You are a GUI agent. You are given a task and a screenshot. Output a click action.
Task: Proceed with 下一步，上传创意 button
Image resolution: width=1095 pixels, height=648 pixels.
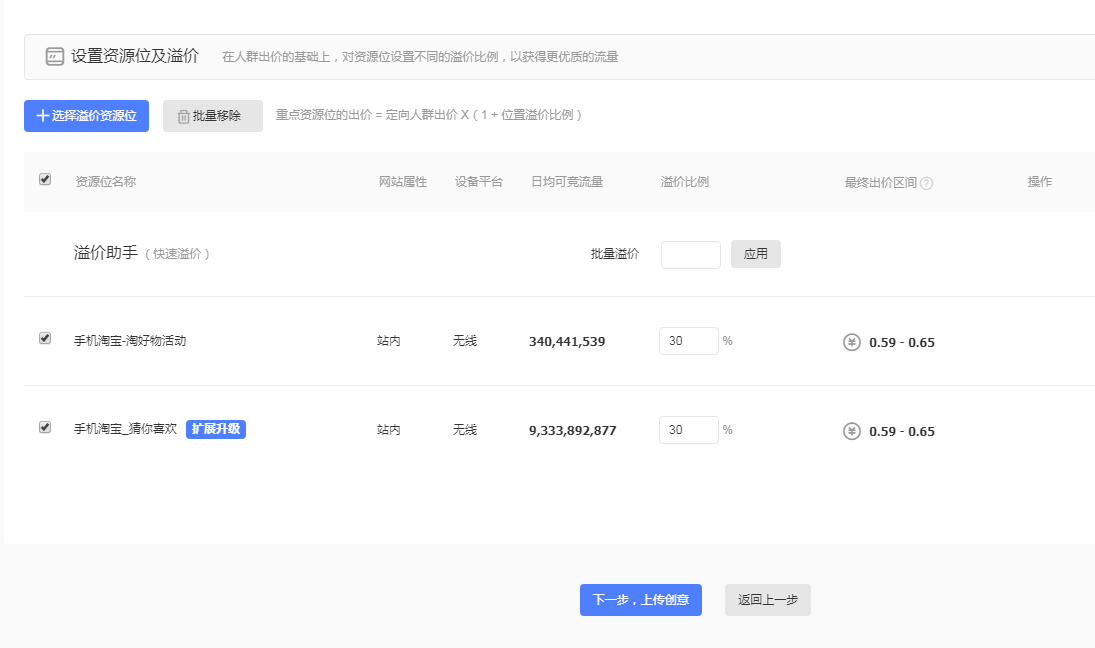(641, 600)
